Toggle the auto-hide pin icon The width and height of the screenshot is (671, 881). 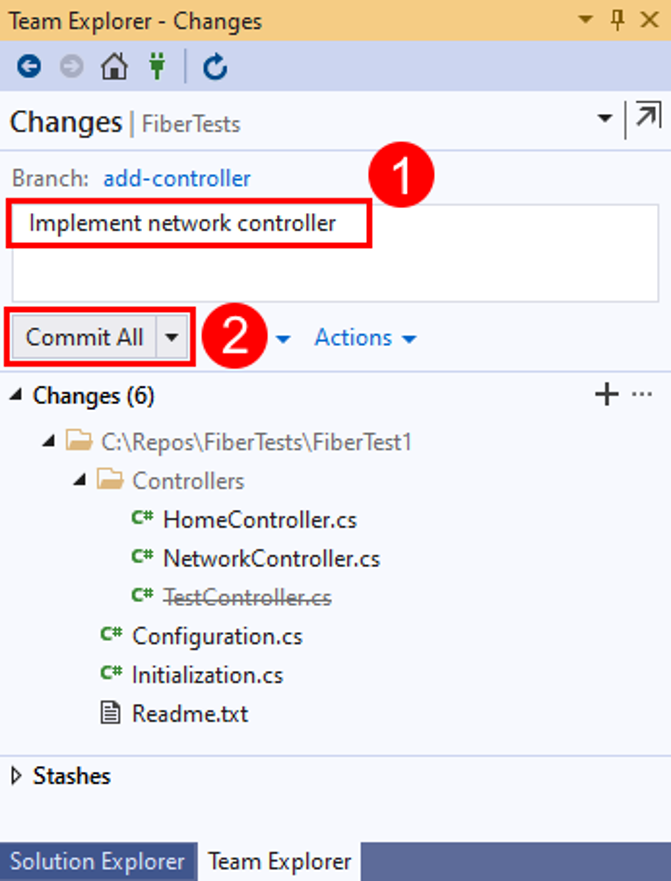click(618, 20)
